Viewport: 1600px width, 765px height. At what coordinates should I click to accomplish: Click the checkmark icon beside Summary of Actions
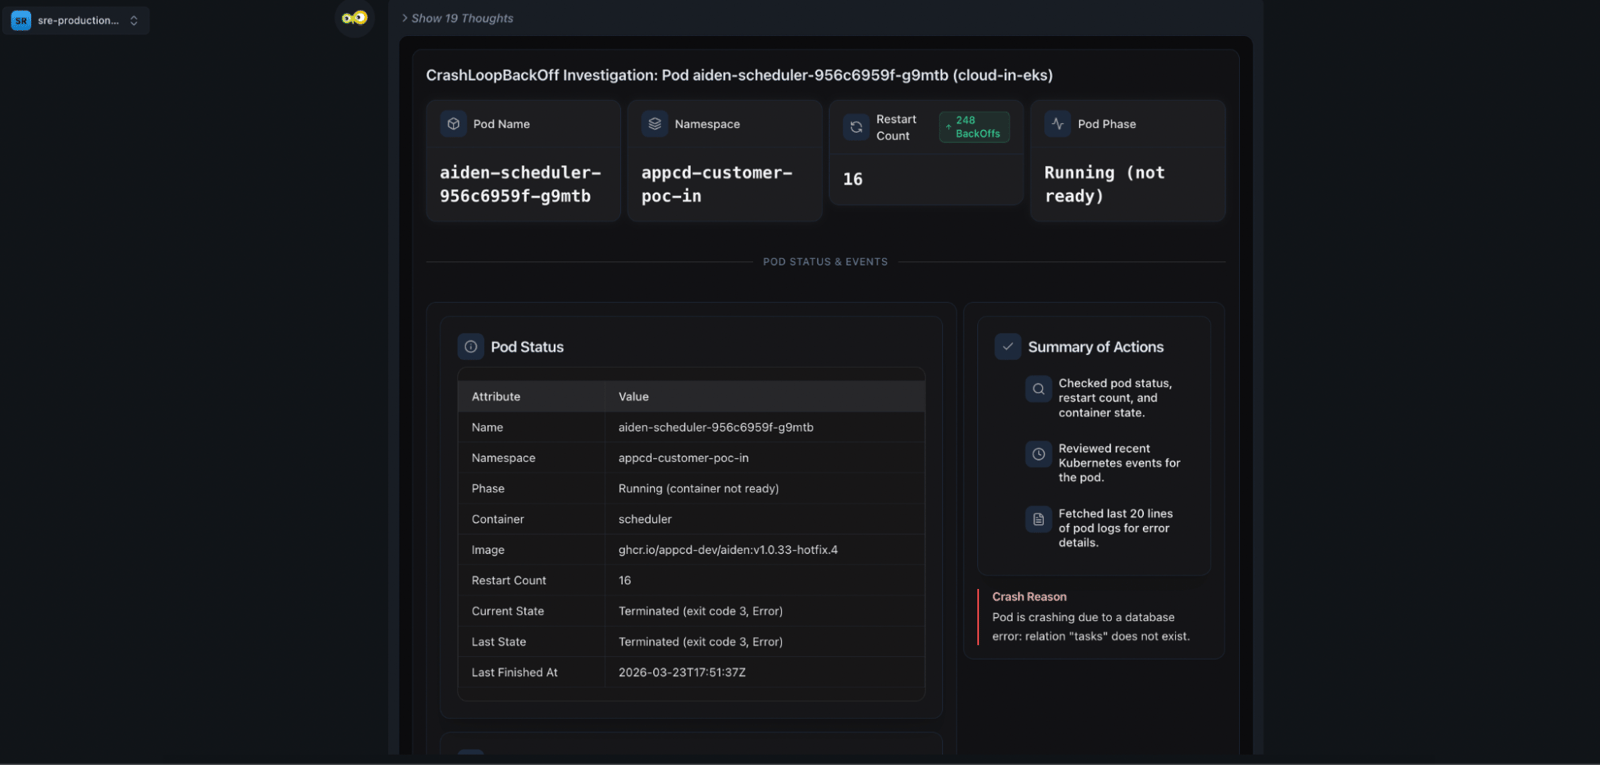click(x=1008, y=347)
